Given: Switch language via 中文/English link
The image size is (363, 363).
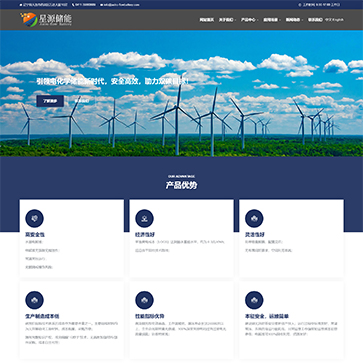Looking at the screenshot, I should coord(334,20).
